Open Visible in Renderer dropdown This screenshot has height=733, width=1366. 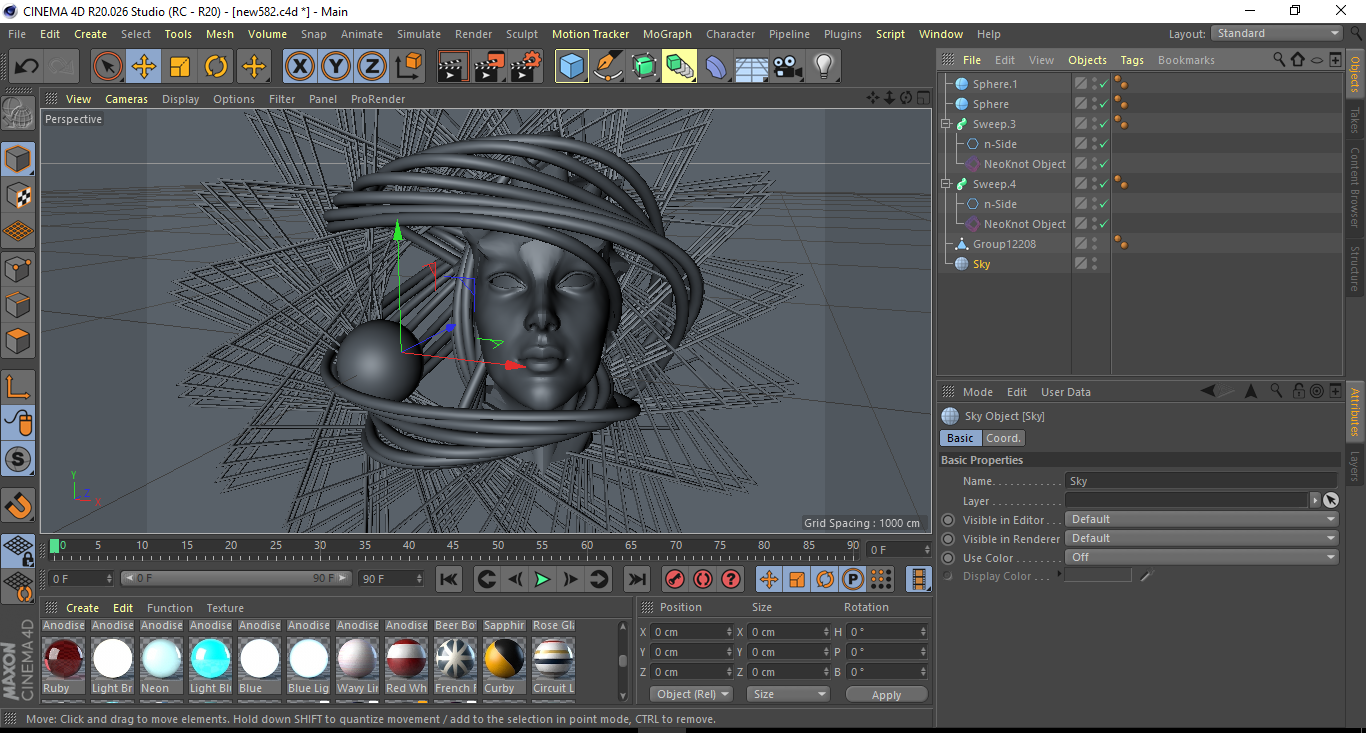[x=1202, y=539]
